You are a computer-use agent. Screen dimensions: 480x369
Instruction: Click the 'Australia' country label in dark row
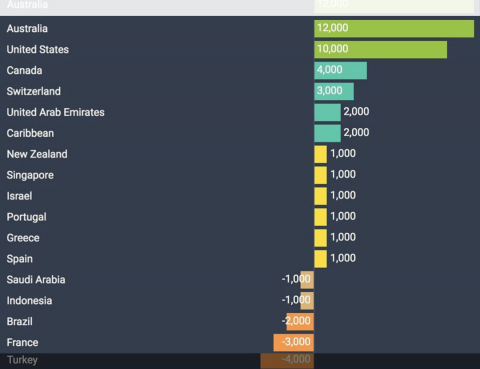27,29
